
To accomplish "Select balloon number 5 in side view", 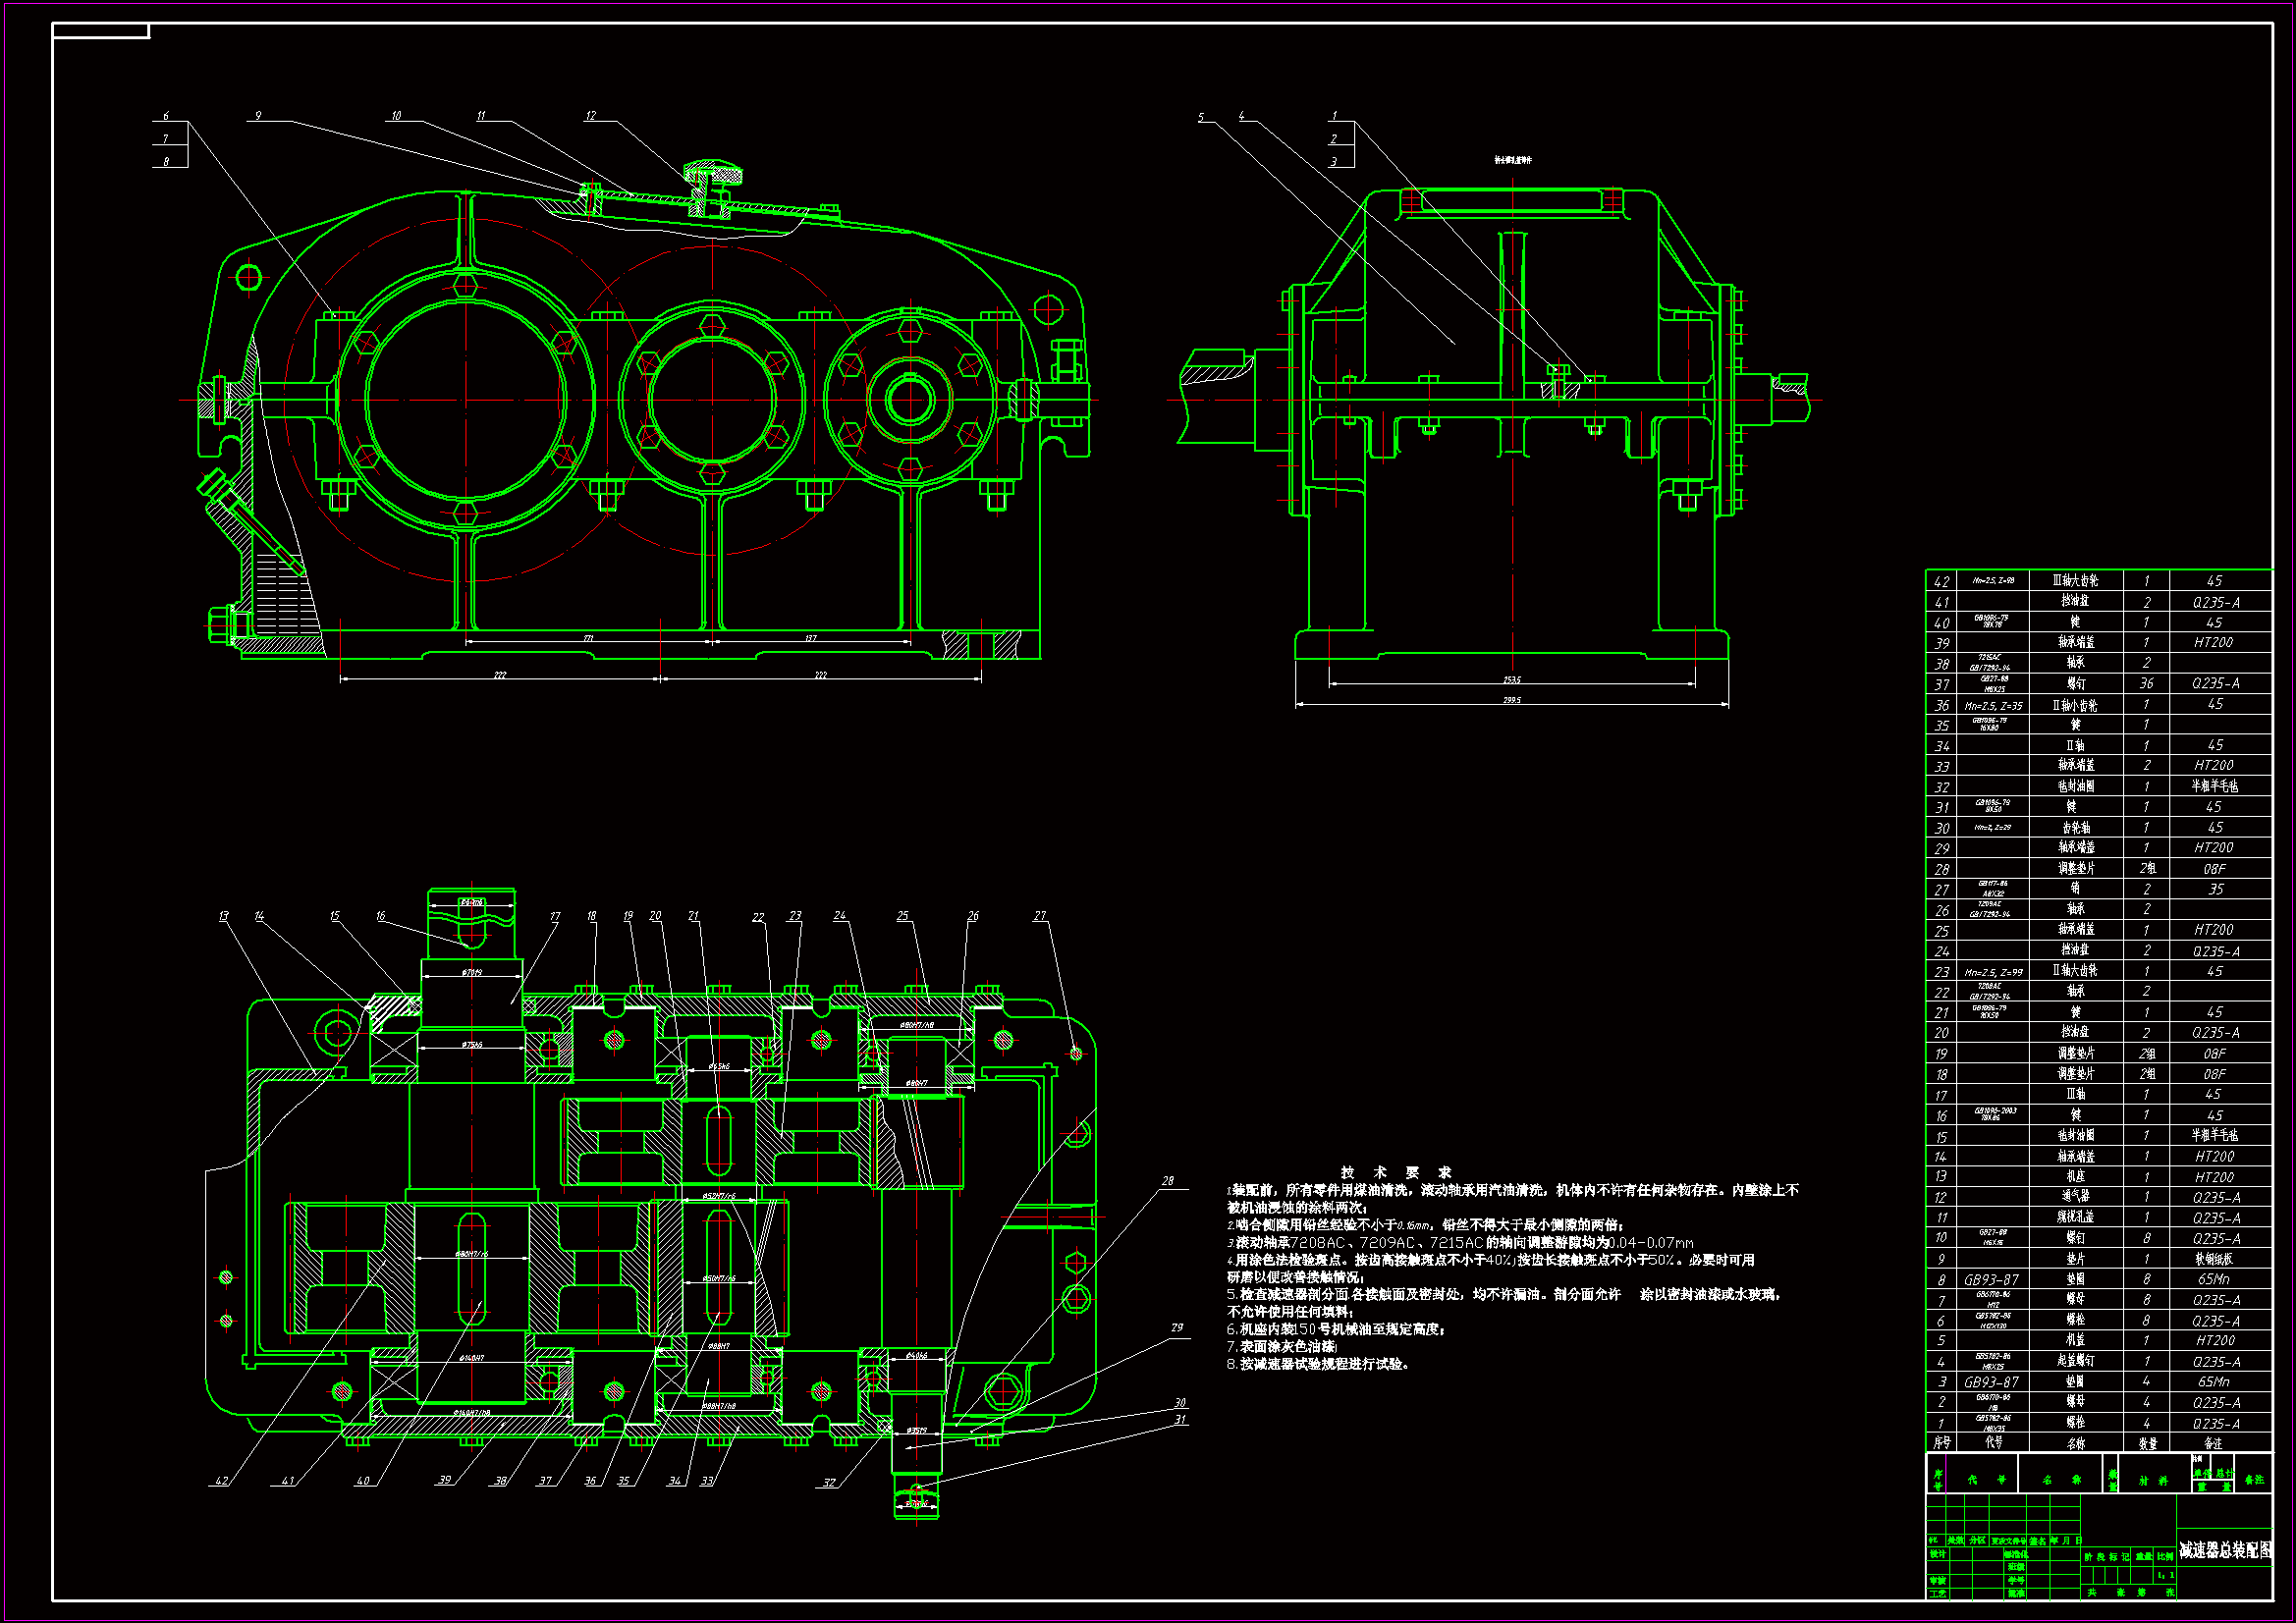I will point(1201,117).
